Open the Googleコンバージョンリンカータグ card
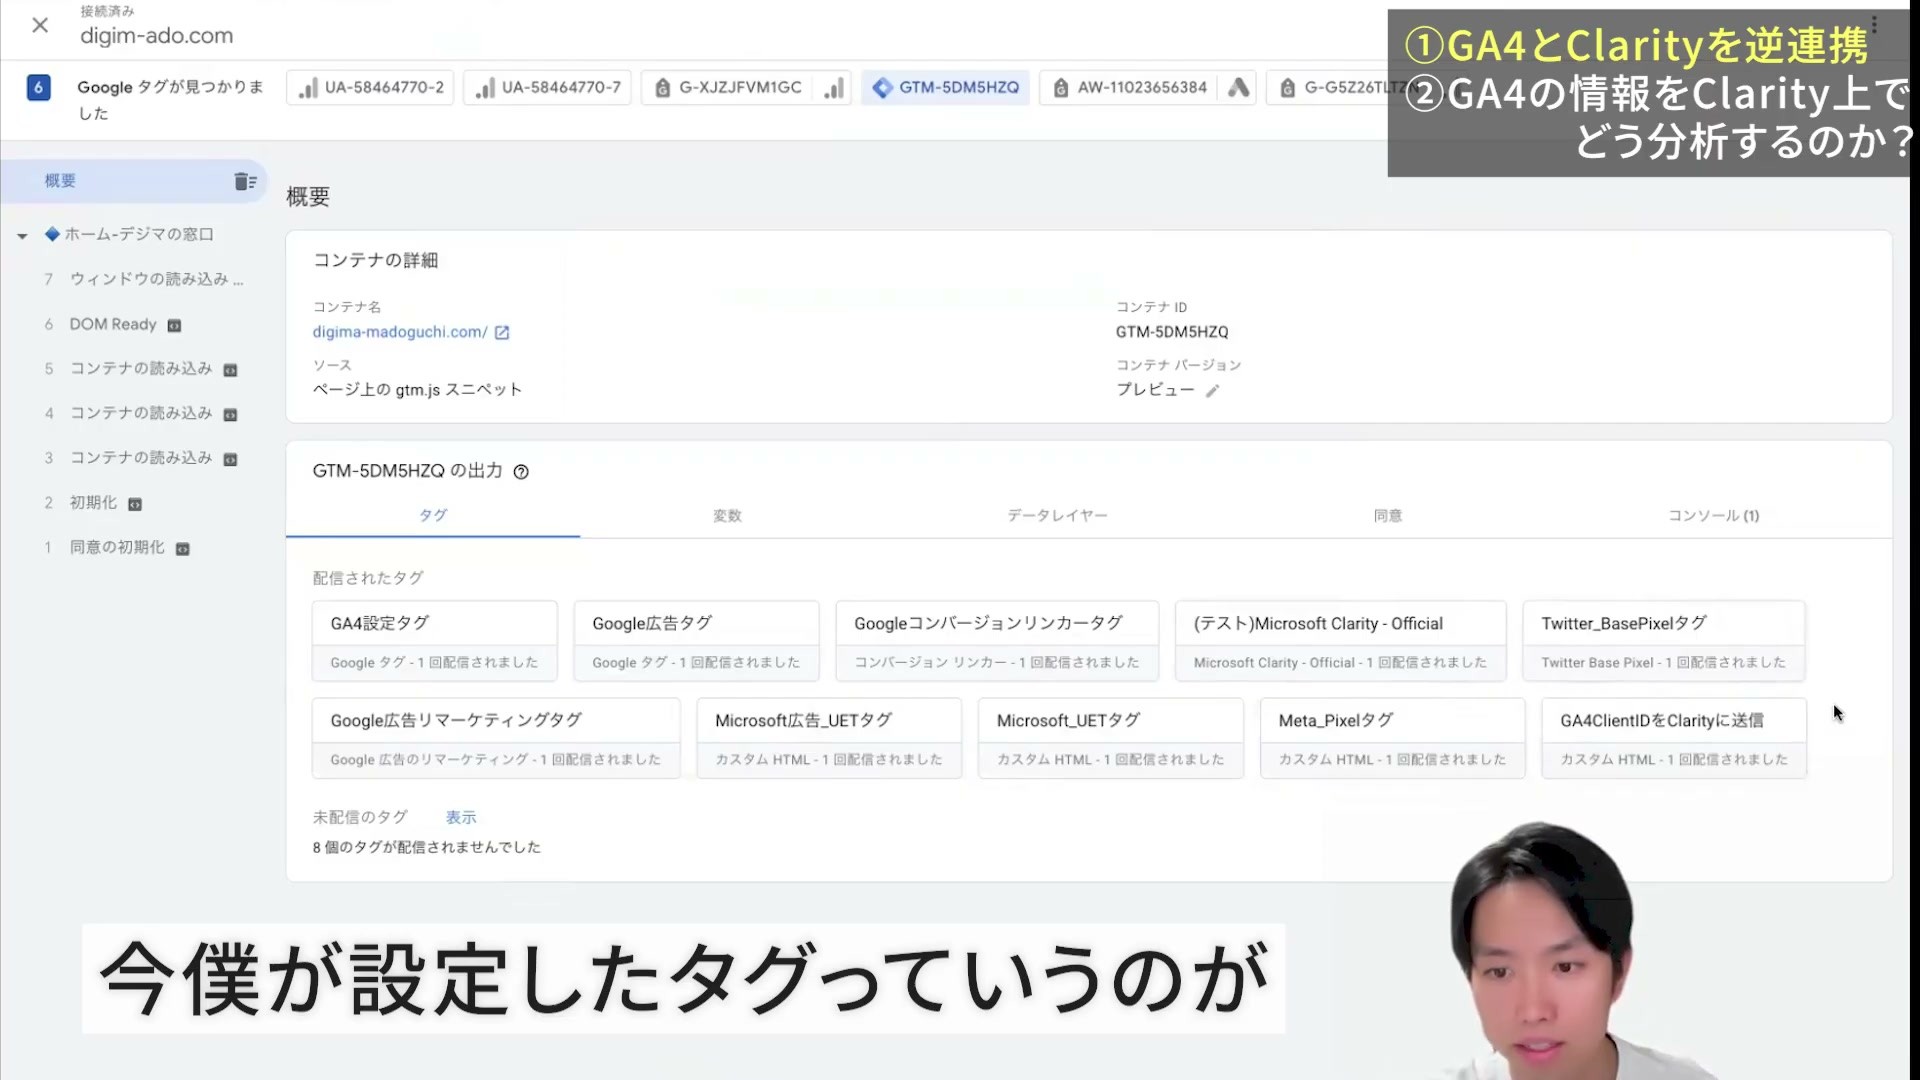 pos(997,641)
